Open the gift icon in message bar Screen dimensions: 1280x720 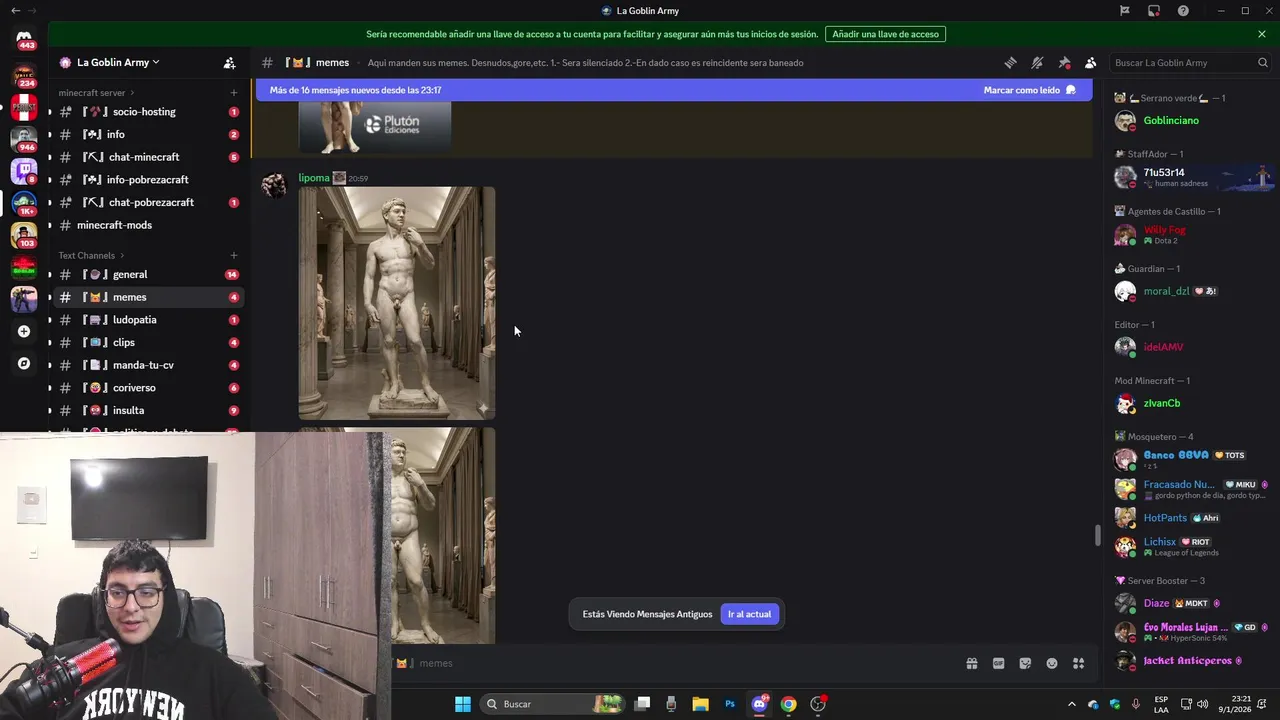[971, 663]
